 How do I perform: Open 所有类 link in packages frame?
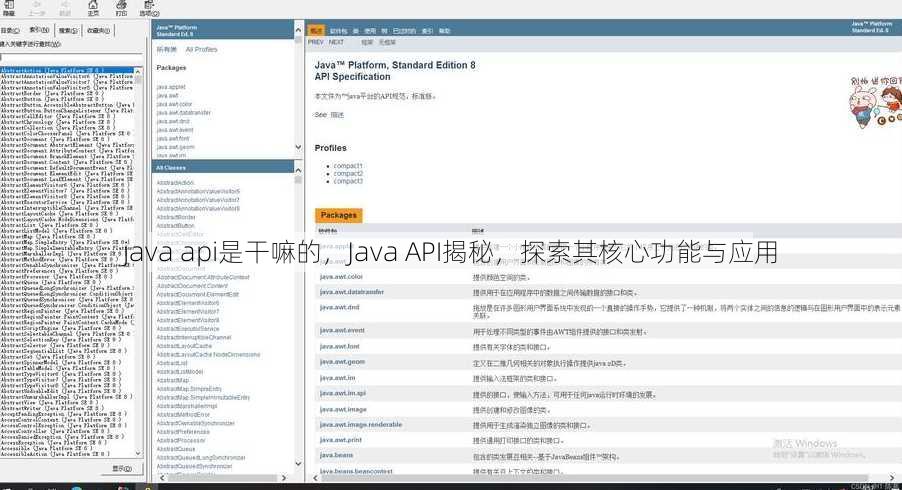coord(167,50)
